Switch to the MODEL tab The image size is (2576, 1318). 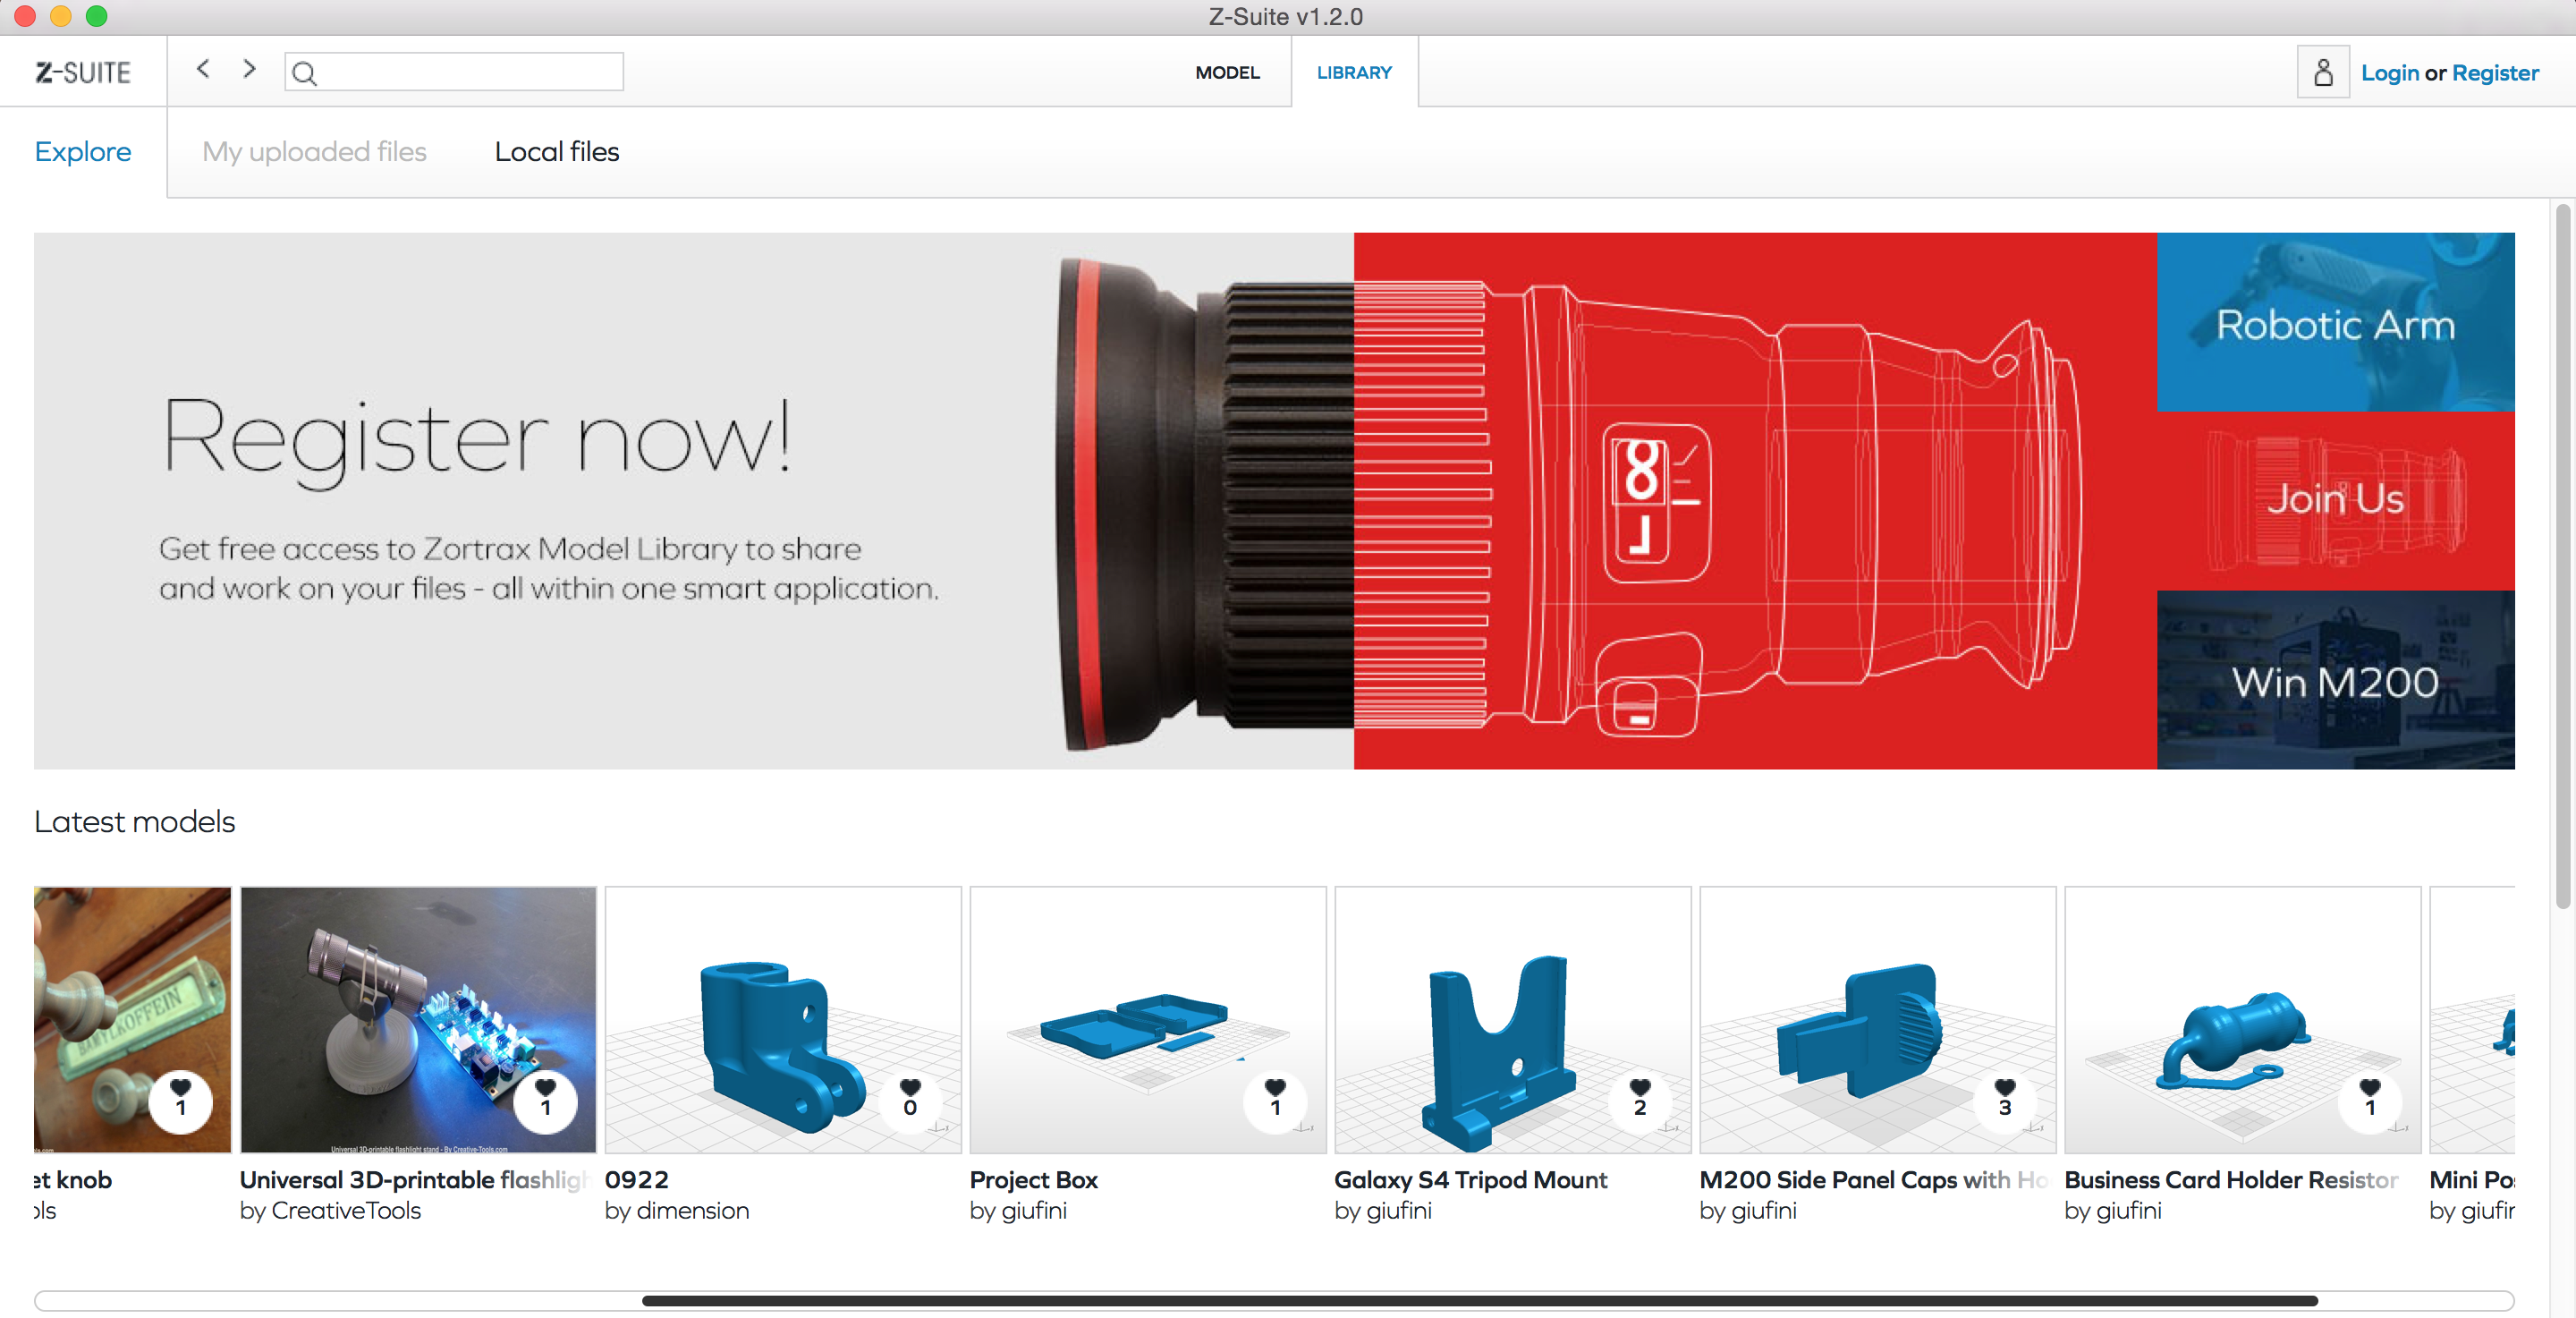pyautogui.click(x=1226, y=73)
